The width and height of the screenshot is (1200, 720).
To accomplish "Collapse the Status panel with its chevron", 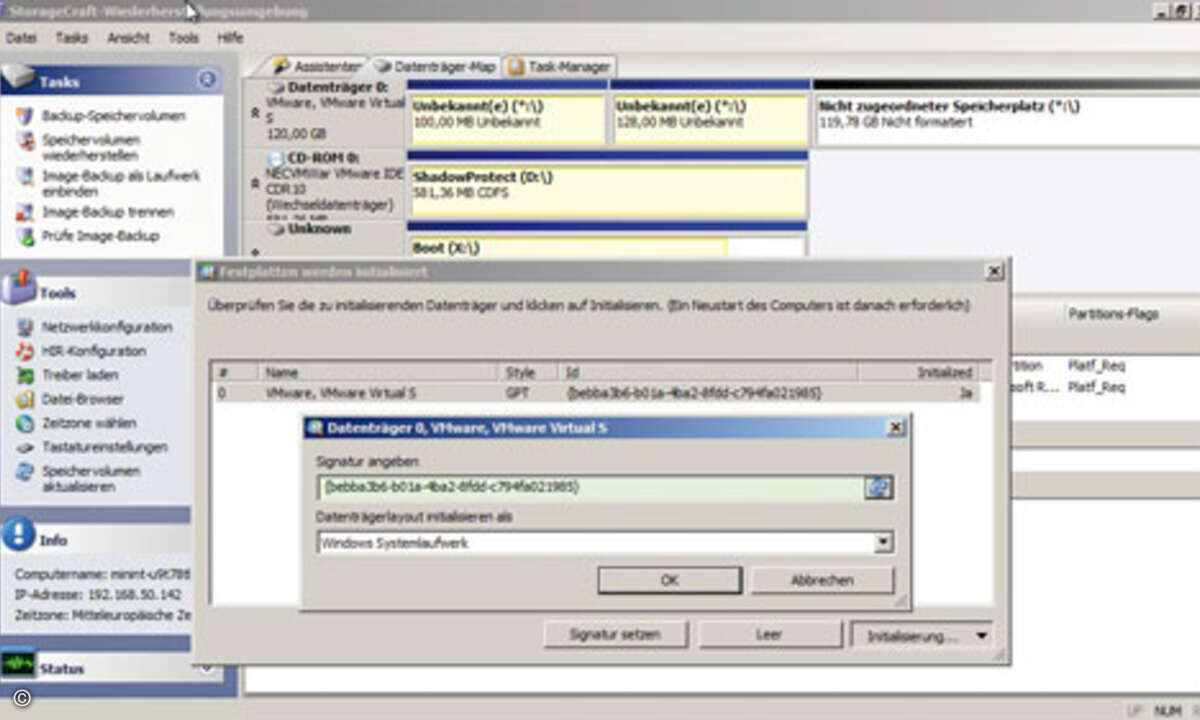I will (x=207, y=666).
